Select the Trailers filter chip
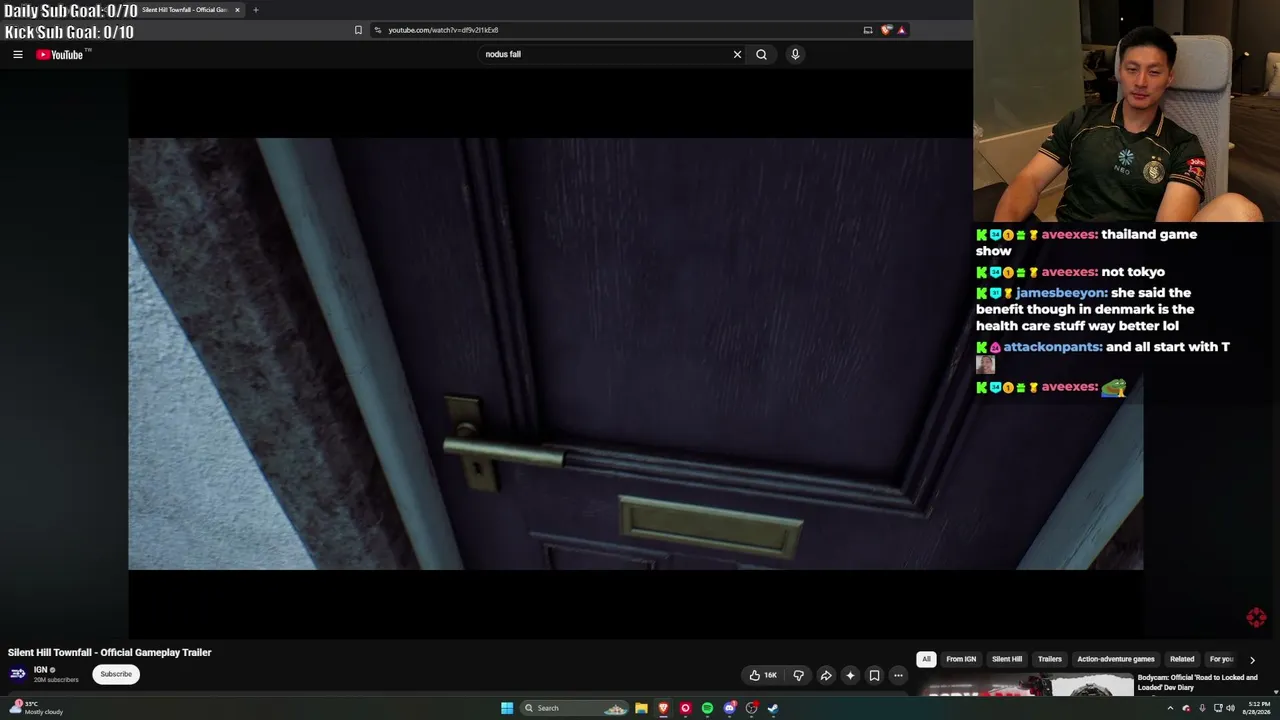This screenshot has width=1280, height=720. pyautogui.click(x=1050, y=659)
